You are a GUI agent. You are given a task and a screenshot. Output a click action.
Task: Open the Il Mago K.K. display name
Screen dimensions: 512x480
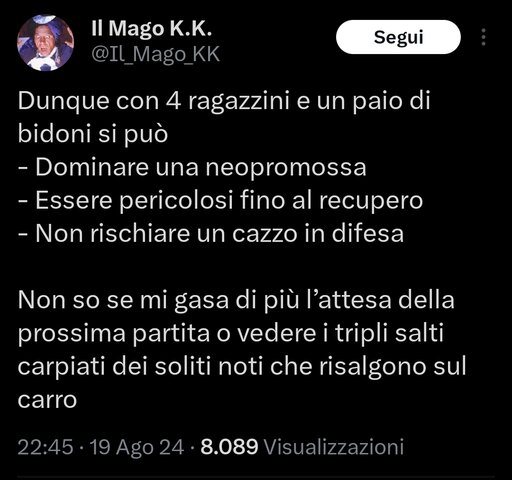click(152, 28)
